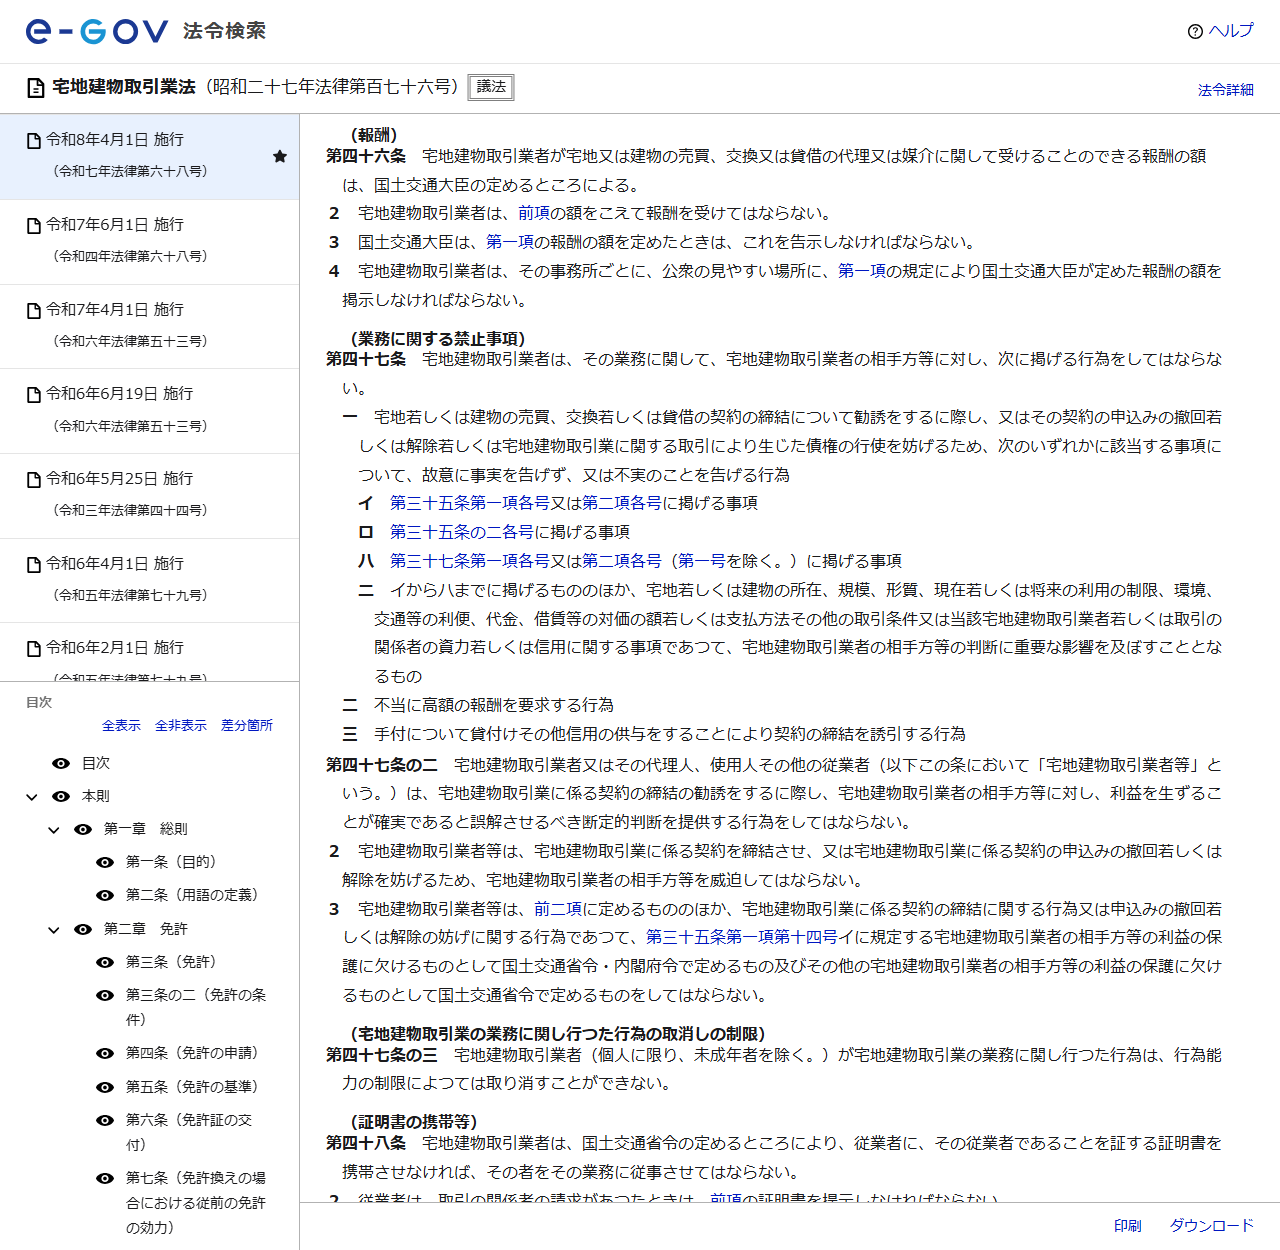Select the 令和7年6月1日 施行 version
Viewport: 1280px width, 1250px height.
150,242
